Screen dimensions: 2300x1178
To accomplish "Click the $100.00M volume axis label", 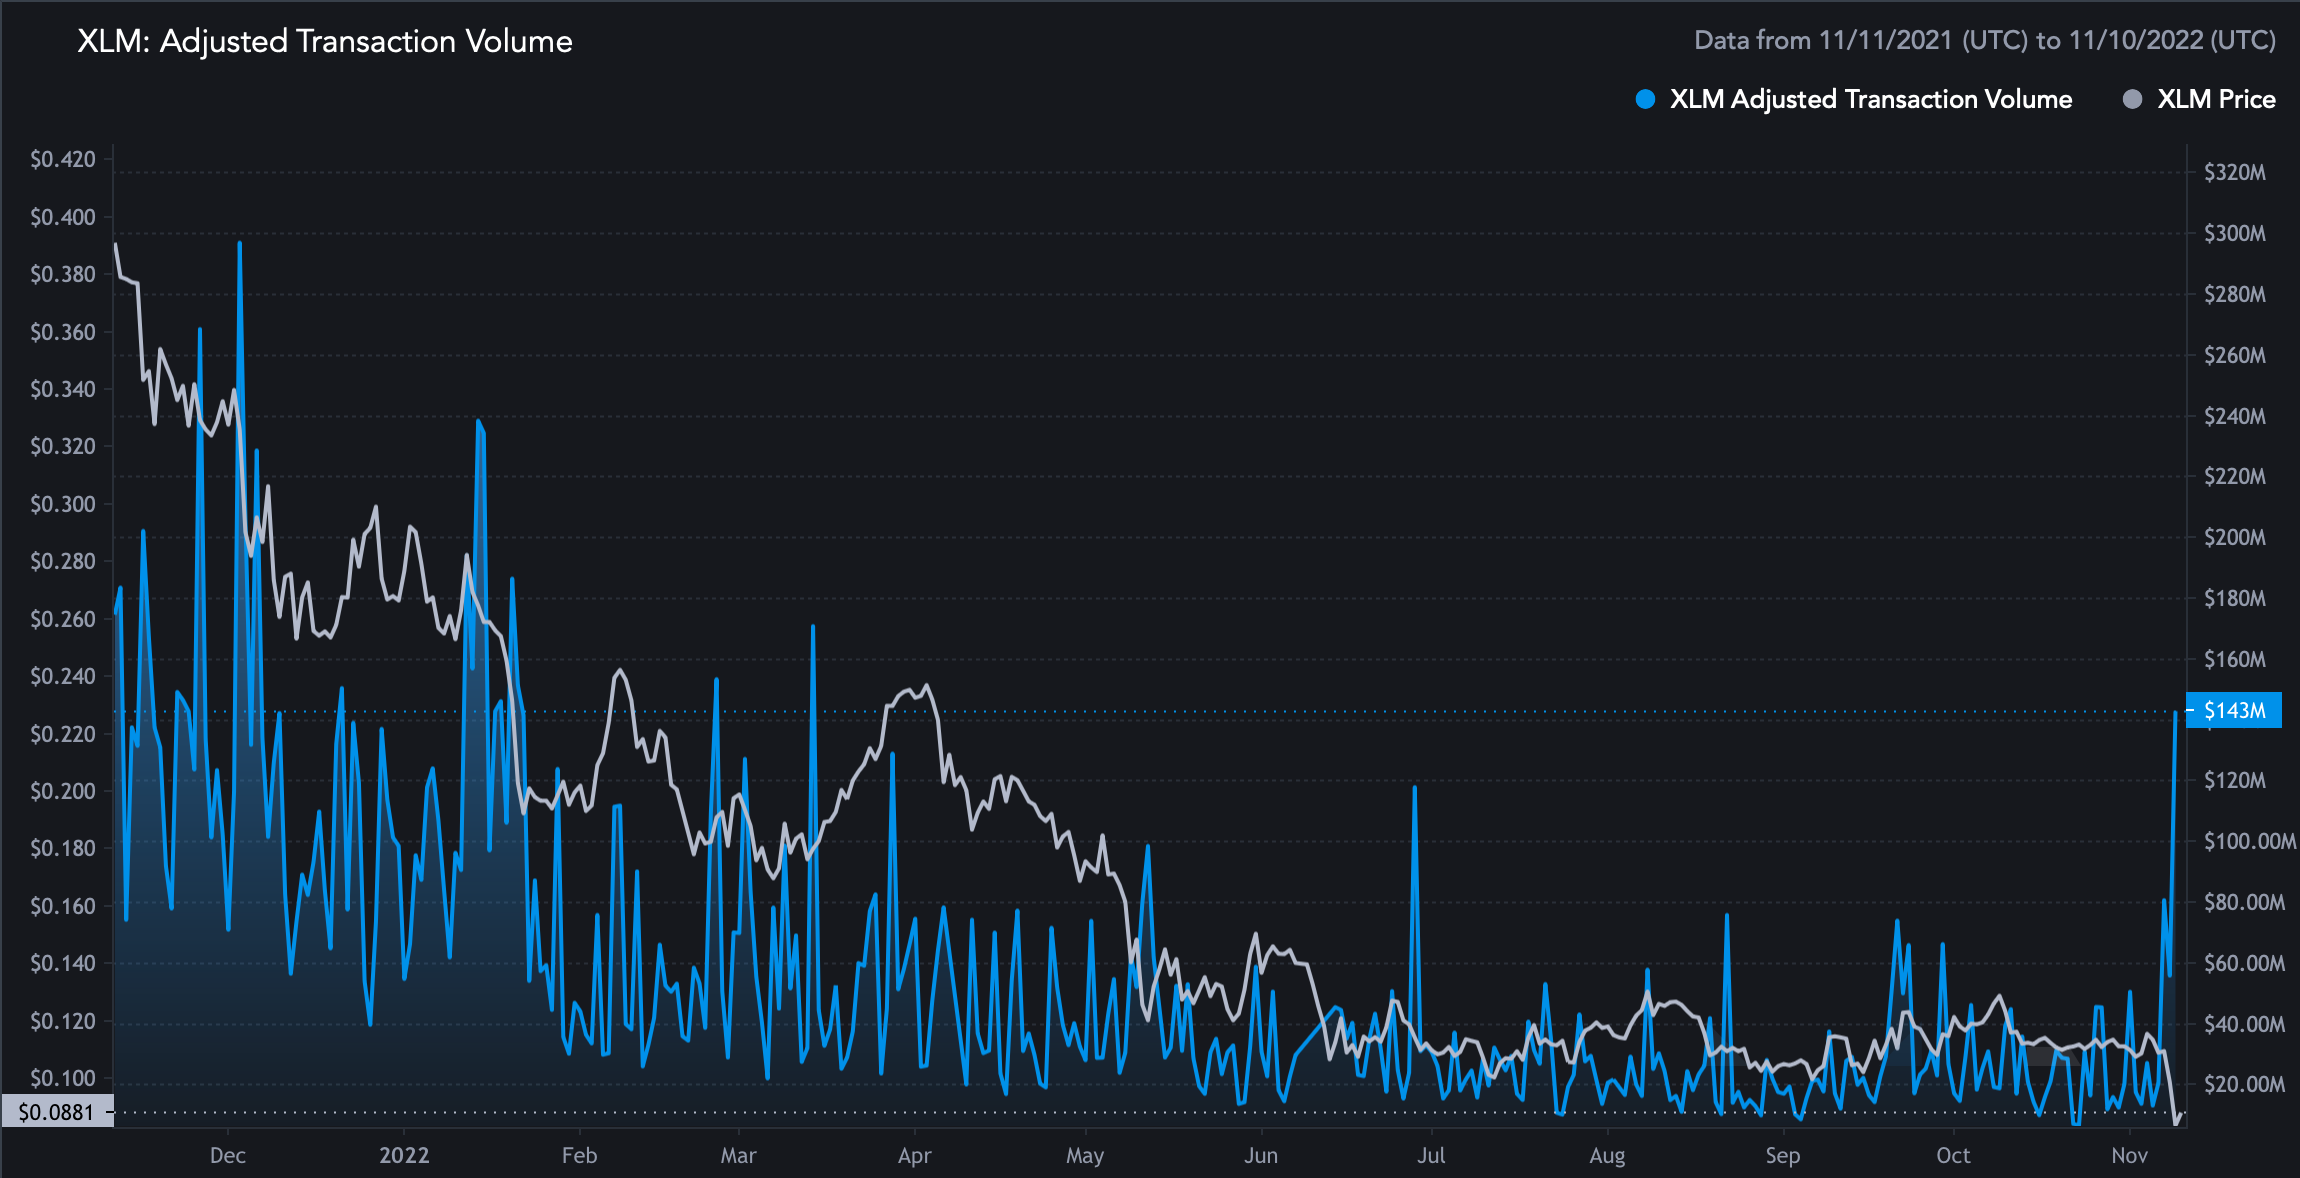I will tap(2249, 841).
